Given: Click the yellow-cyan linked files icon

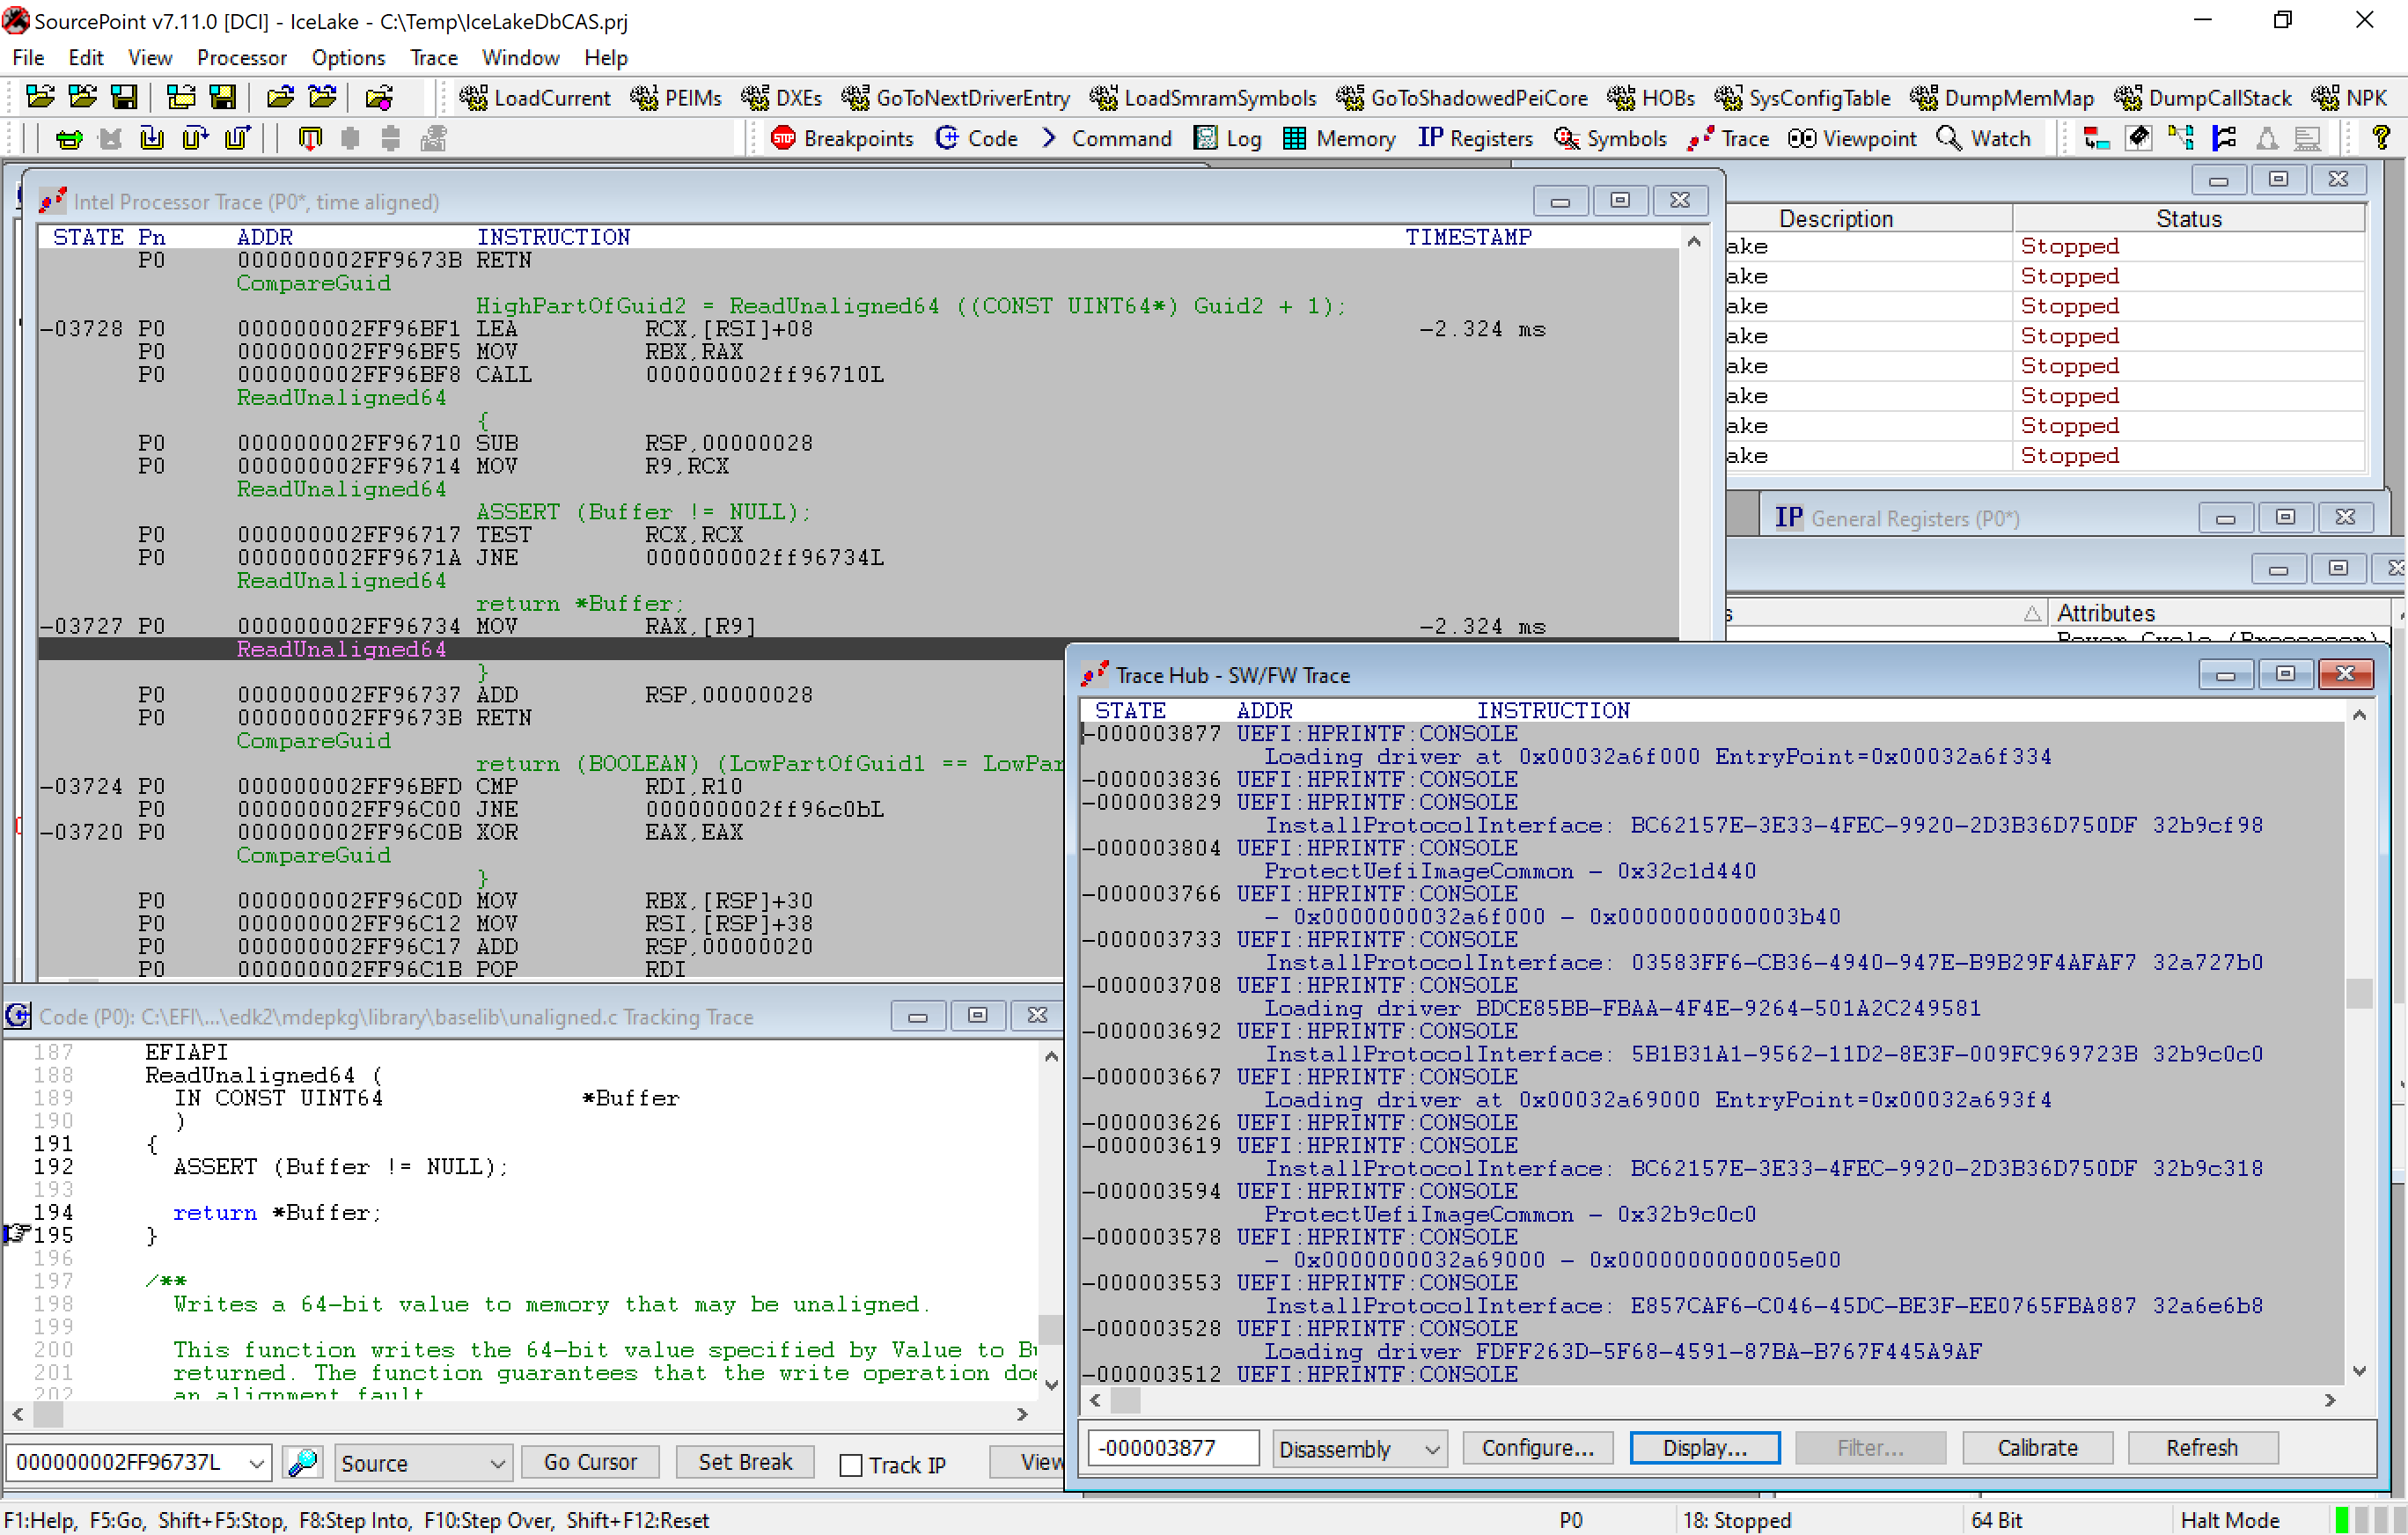Looking at the screenshot, I should 2181,139.
